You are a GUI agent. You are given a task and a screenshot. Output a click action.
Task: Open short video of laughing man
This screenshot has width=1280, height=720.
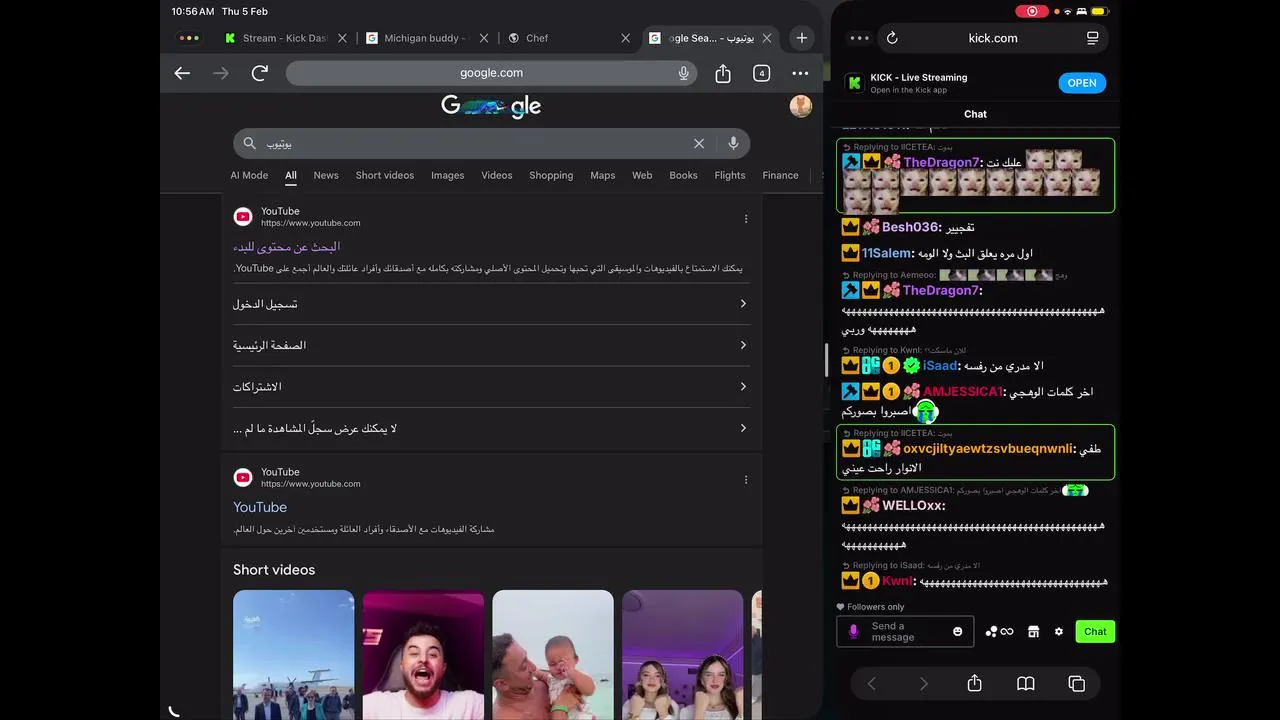pos(423,654)
